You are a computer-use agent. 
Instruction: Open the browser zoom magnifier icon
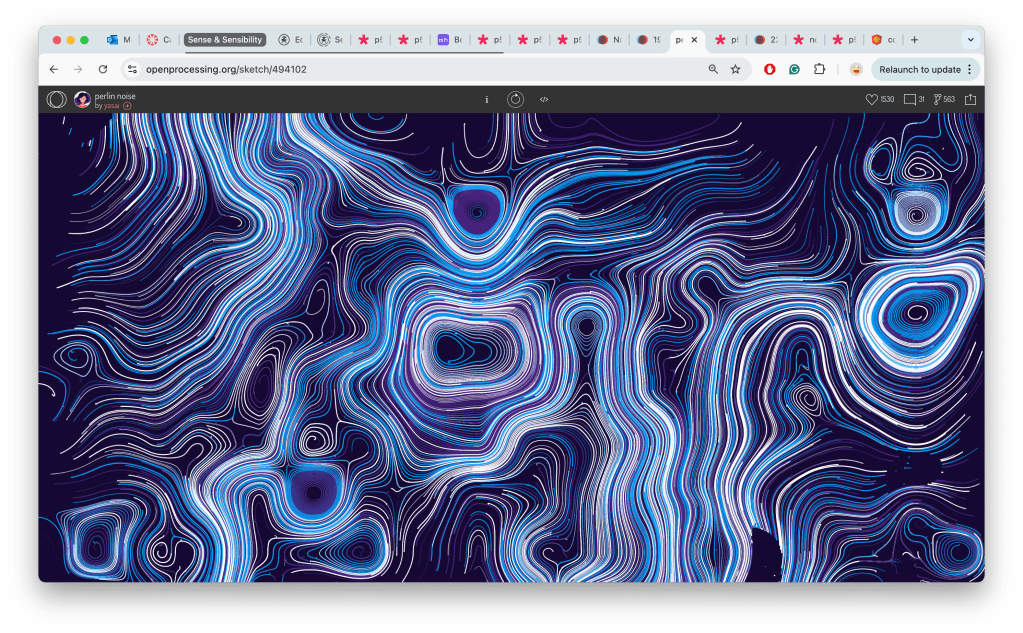[713, 69]
